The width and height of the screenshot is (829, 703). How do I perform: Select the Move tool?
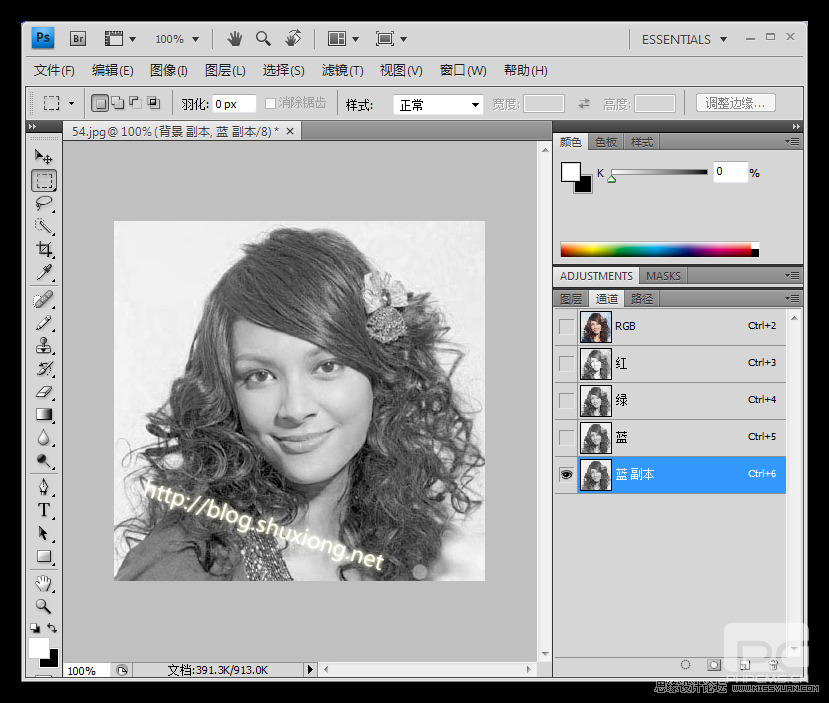point(43,157)
